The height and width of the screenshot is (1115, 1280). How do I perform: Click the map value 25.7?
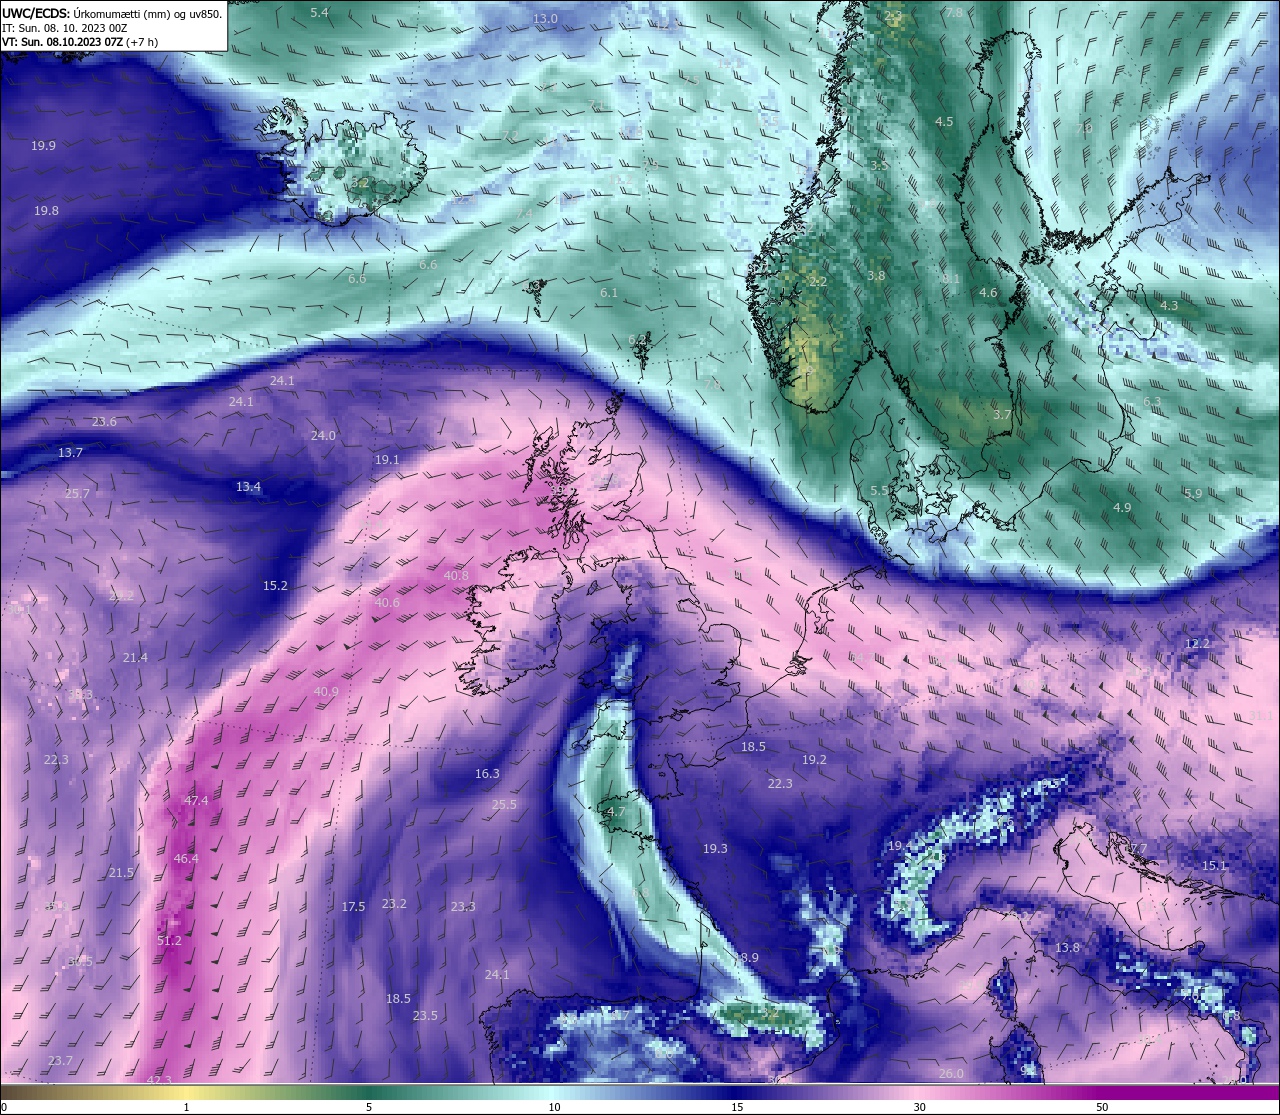click(x=77, y=493)
